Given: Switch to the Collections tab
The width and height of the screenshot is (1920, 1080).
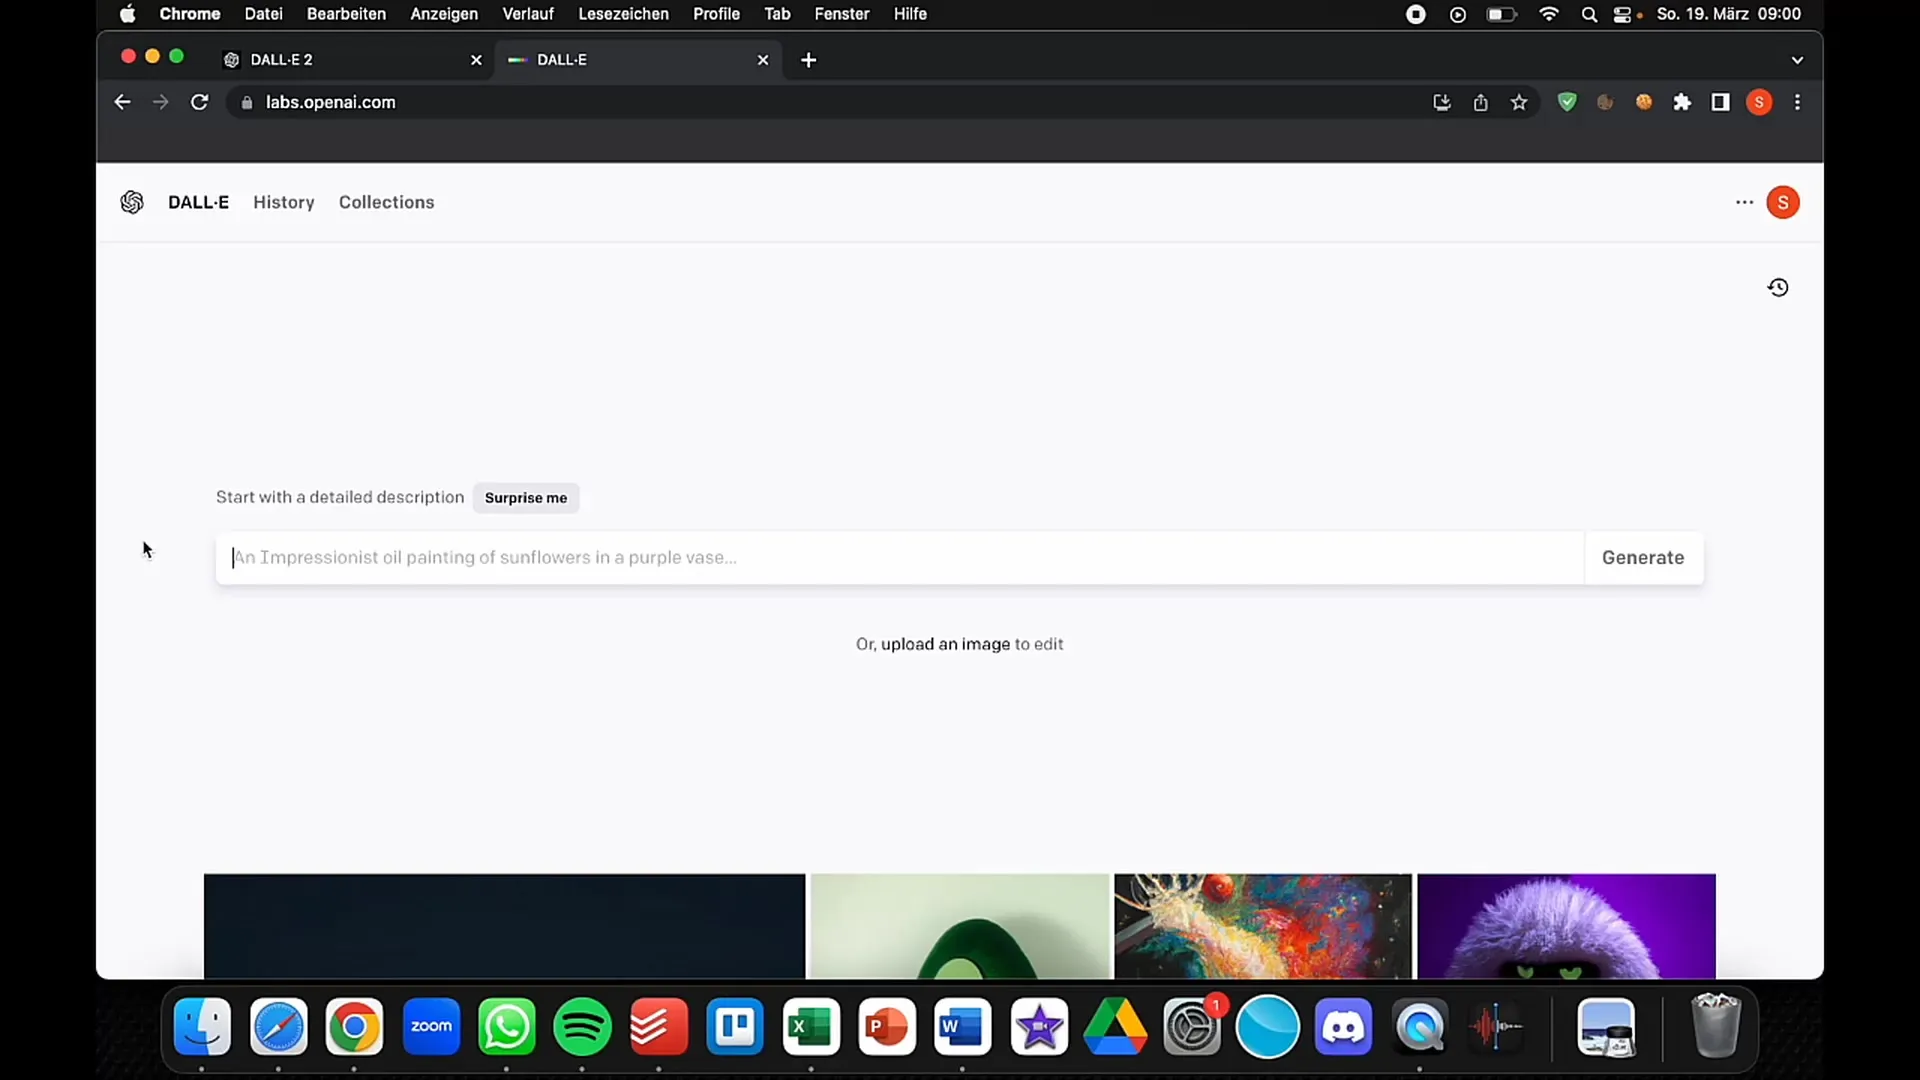Looking at the screenshot, I should (x=386, y=202).
